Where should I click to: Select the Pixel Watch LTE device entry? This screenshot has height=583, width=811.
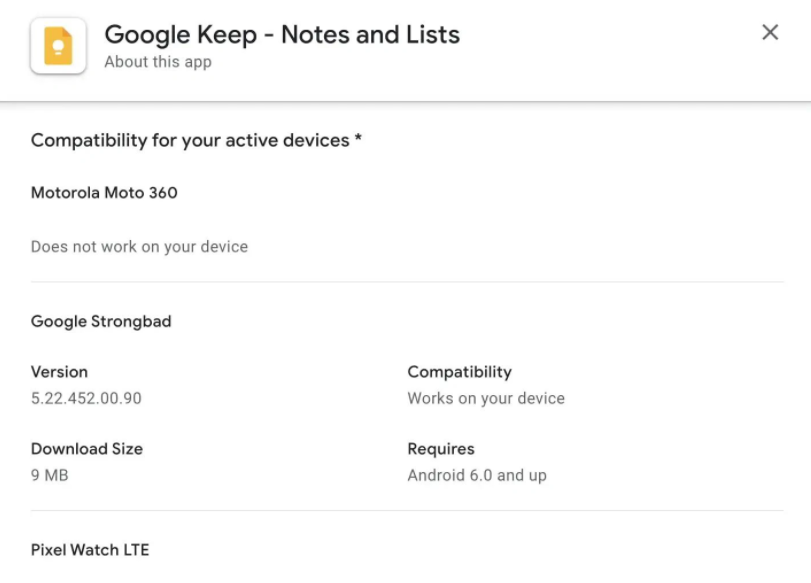coord(90,550)
